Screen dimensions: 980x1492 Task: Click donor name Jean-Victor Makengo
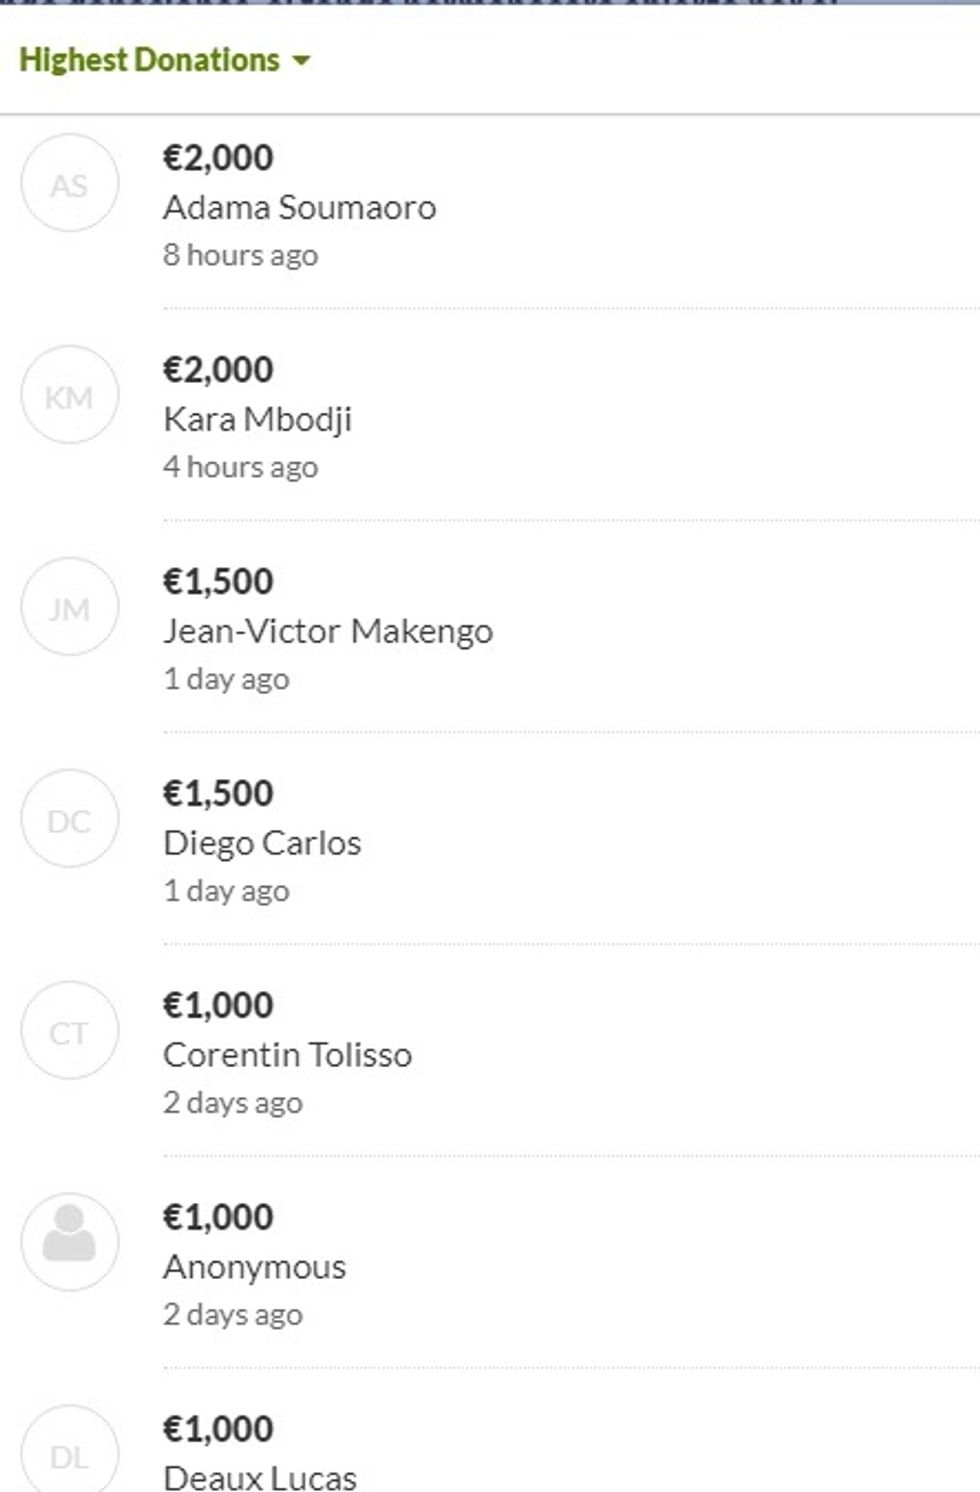[x=327, y=631]
